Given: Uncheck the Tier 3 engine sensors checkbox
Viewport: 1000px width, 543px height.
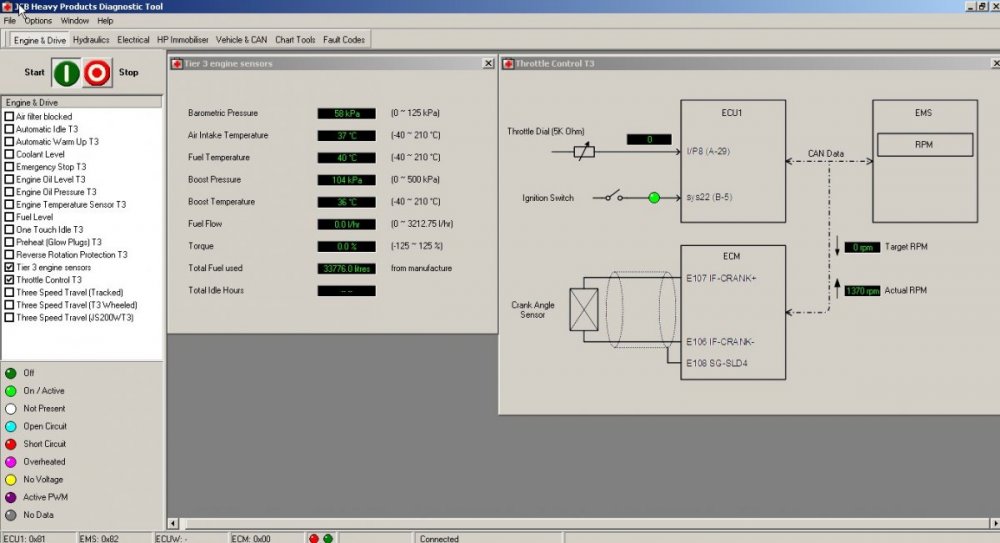Looking at the screenshot, I should tap(10, 267).
